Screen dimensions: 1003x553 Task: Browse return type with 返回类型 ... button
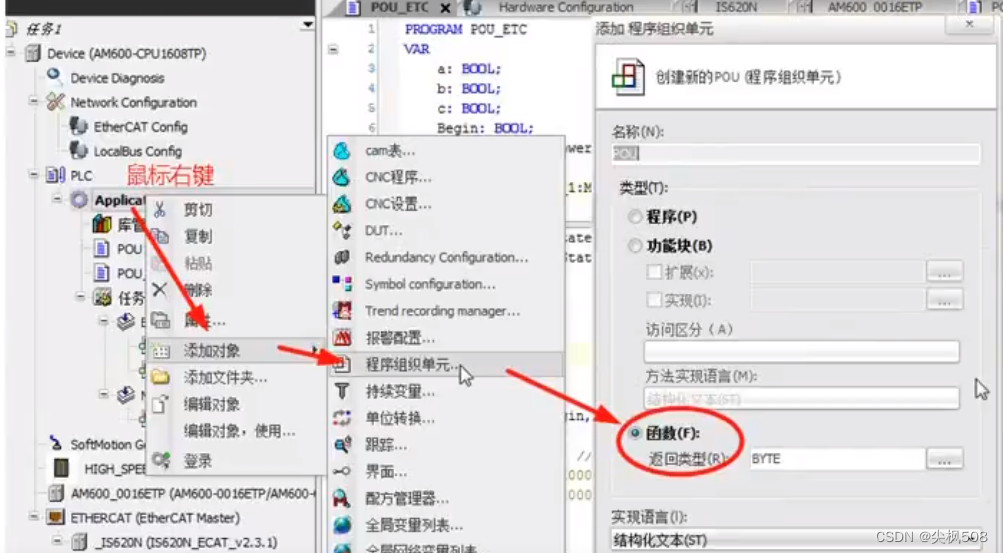[x=944, y=458]
